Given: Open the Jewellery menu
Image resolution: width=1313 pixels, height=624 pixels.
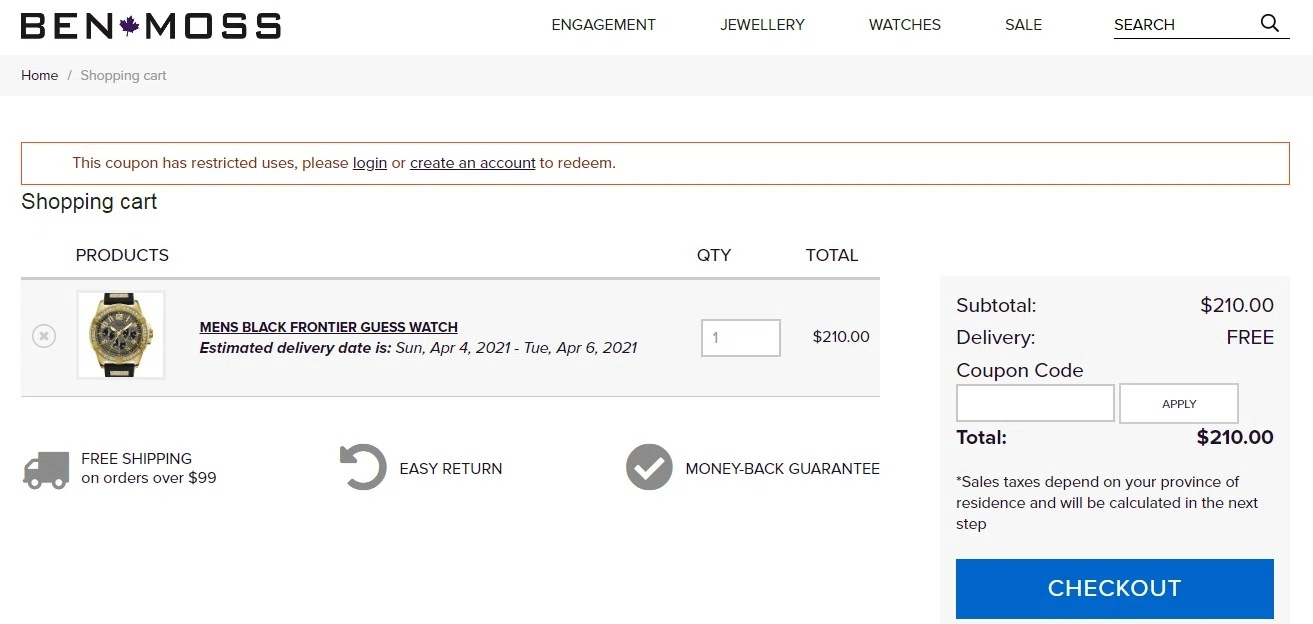Looking at the screenshot, I should tap(762, 25).
